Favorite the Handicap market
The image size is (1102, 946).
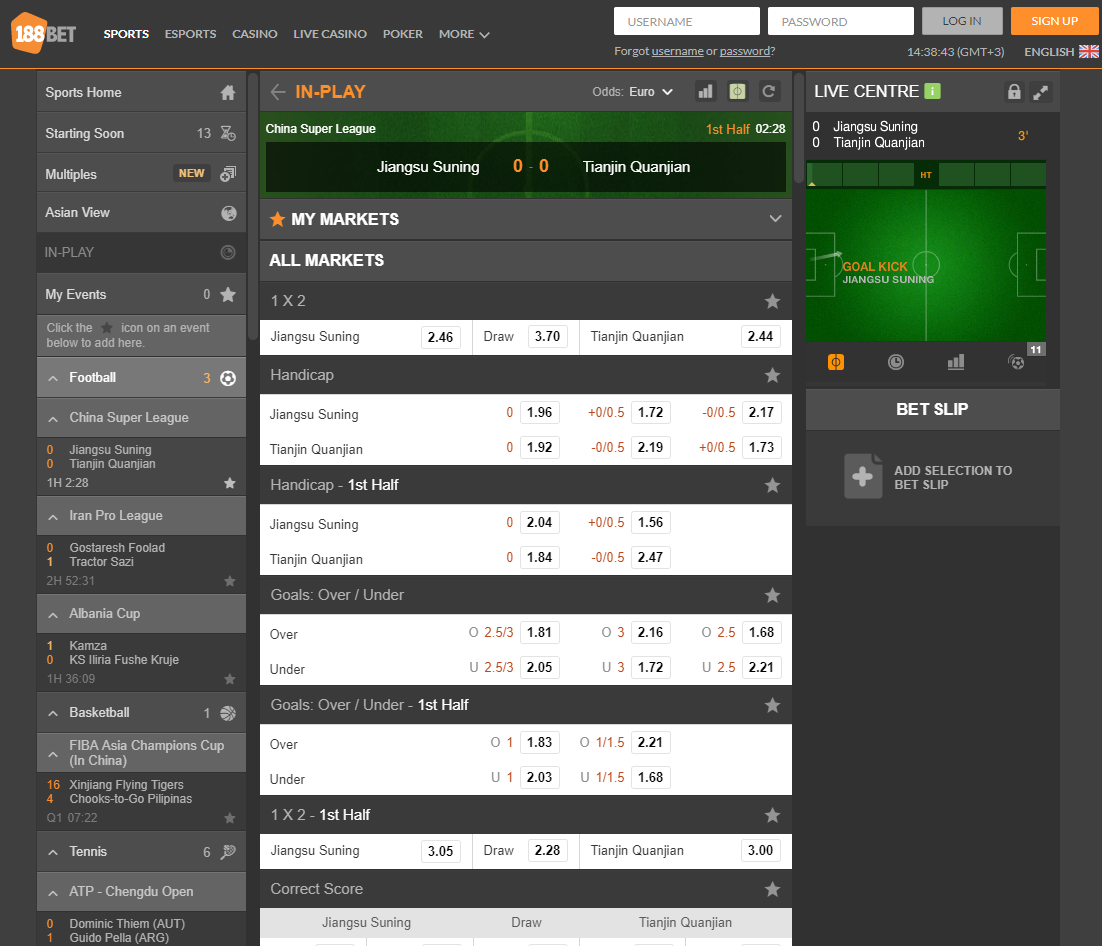[772, 375]
